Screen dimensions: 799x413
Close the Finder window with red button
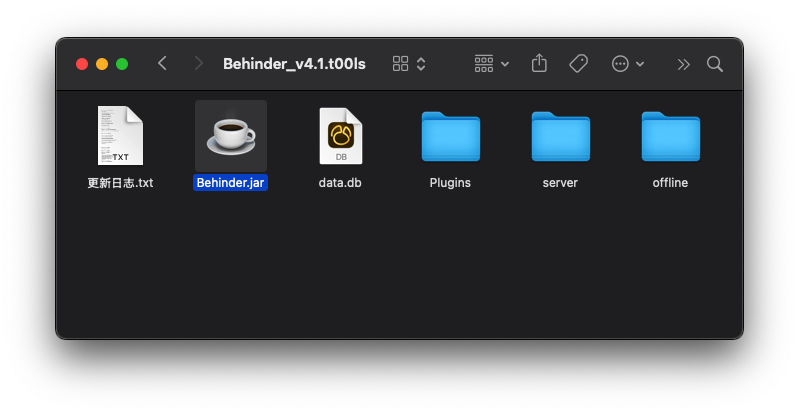(82, 64)
